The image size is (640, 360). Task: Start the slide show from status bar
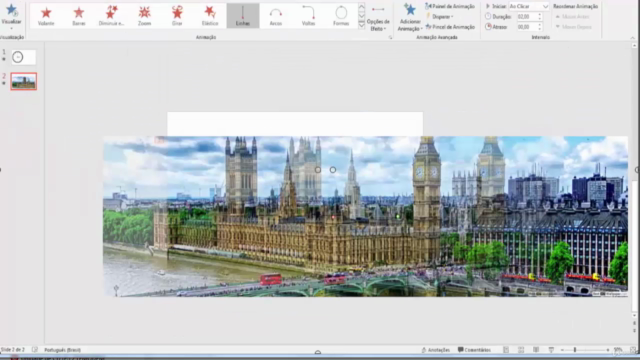tap(551, 350)
